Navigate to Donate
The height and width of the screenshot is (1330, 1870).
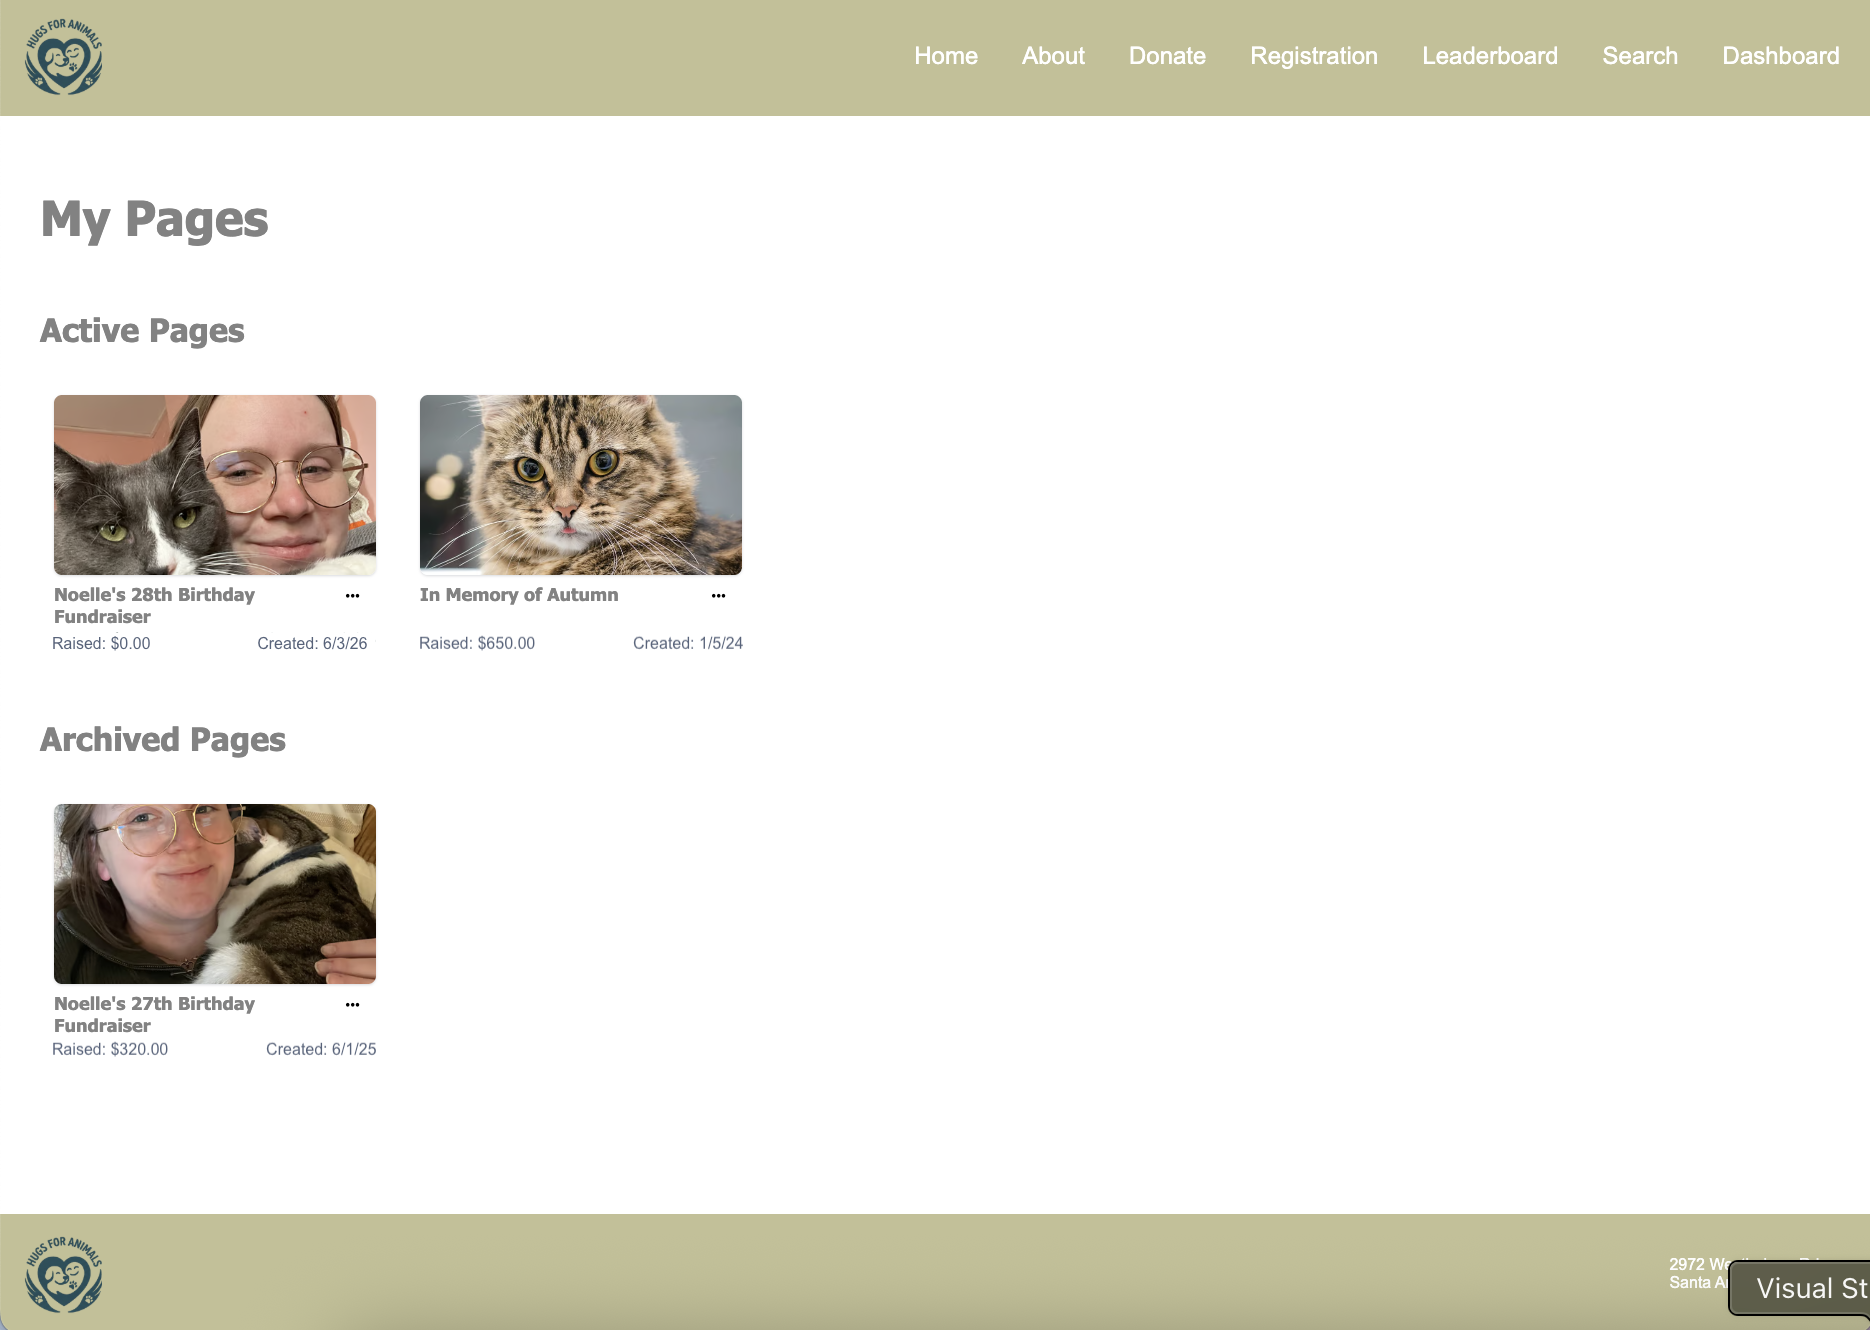point(1167,56)
